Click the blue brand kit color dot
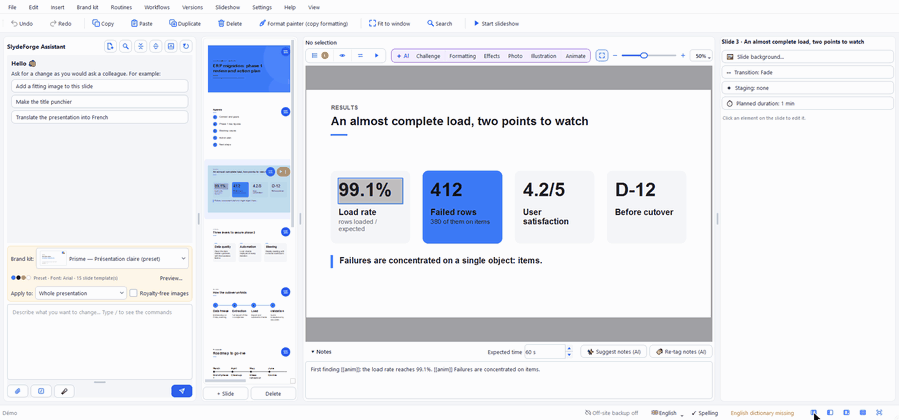The width and height of the screenshot is (899, 420). coord(13,277)
